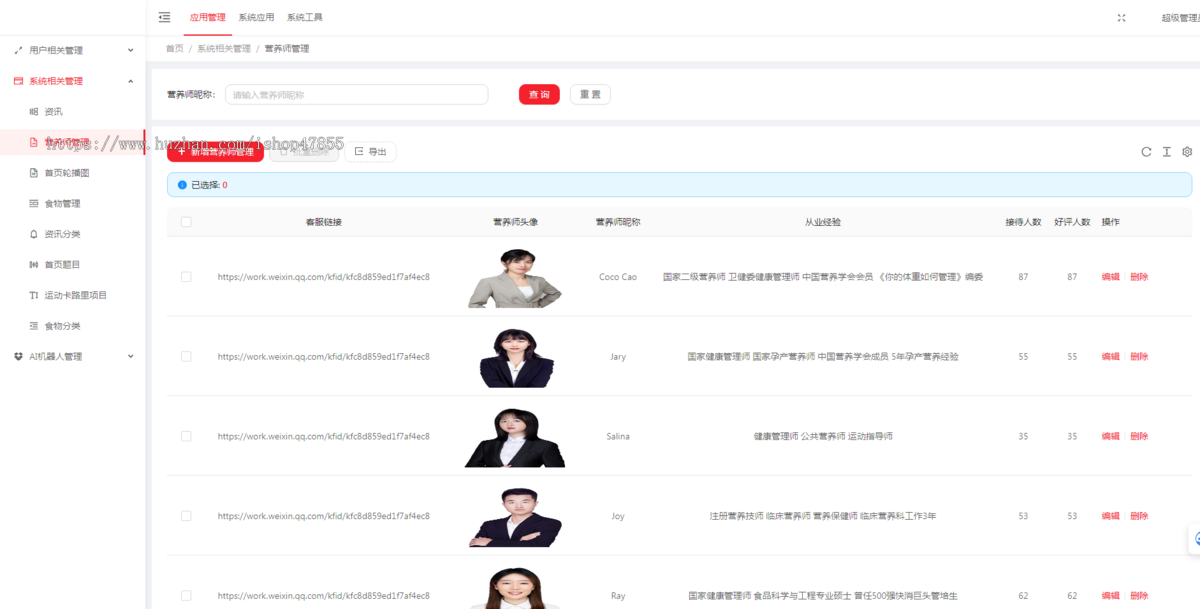Click the 重置 reset button

tap(590, 94)
